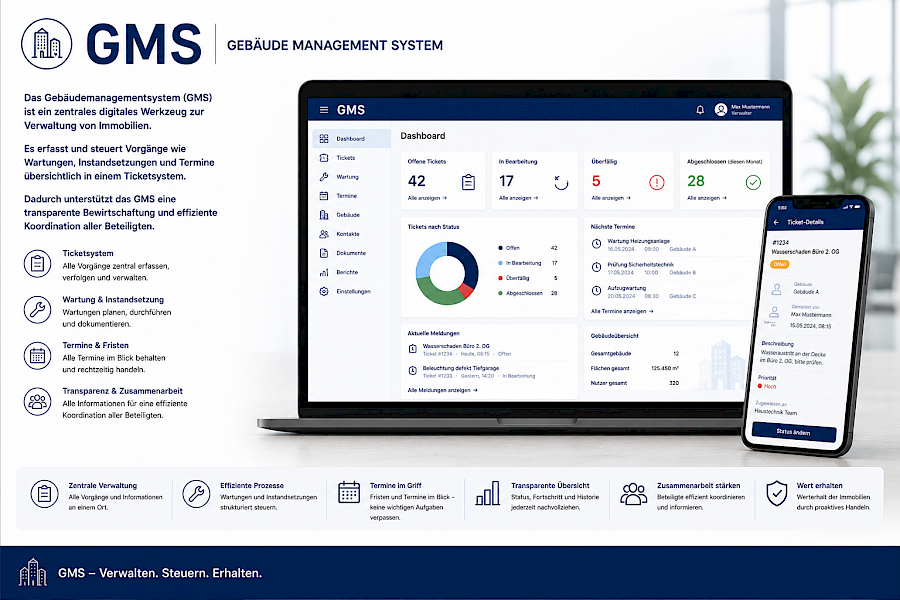Click the Dashboard grid icon in sidebar
The image size is (900, 600).
pos(324,138)
